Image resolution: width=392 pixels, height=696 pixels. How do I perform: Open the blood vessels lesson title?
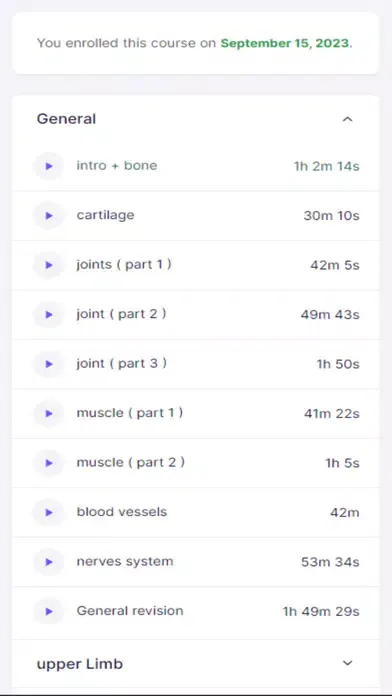tap(122, 512)
